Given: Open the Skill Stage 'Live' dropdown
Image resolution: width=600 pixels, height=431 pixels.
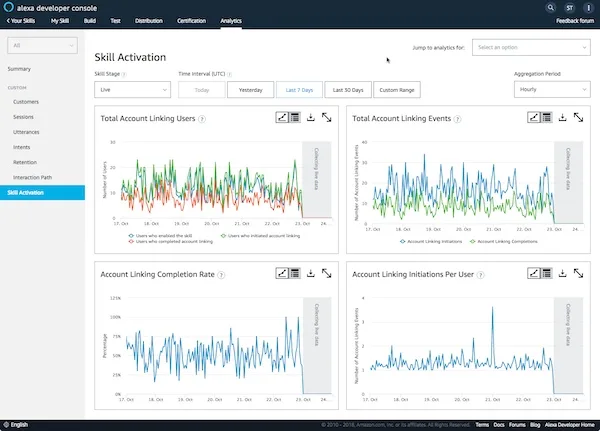Looking at the screenshot, I should coord(132,90).
